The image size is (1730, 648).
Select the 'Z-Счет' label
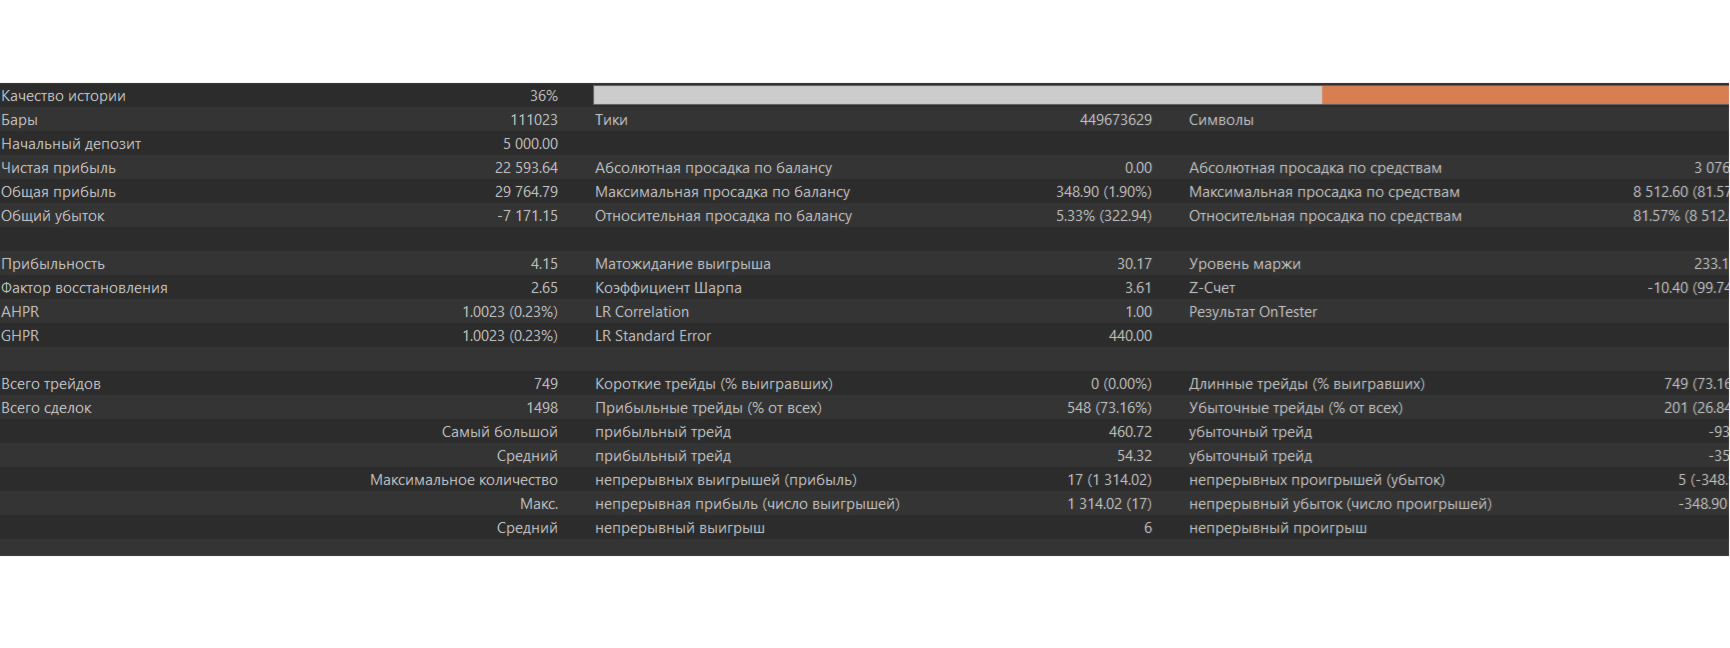tap(1212, 288)
